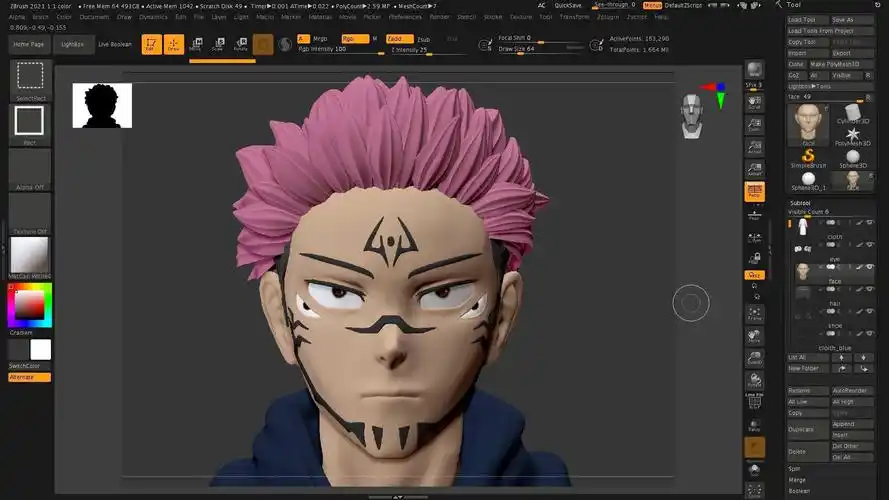Select the Cylinder3D tool
The height and width of the screenshot is (500, 889).
coord(853,115)
